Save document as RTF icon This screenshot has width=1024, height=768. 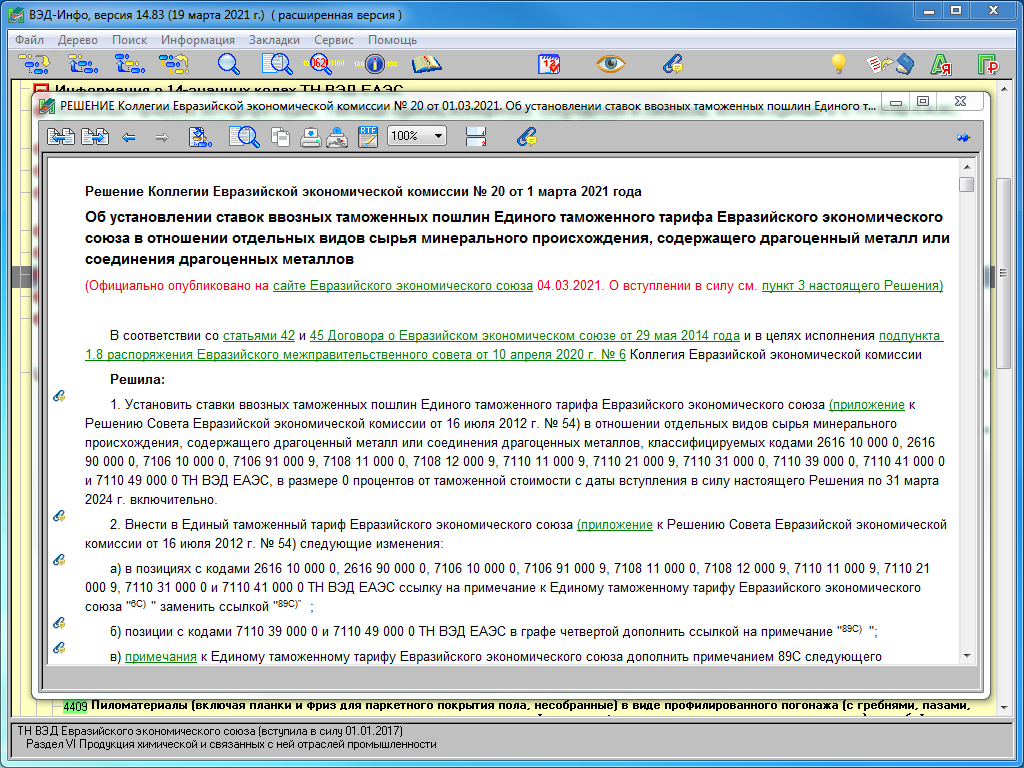(368, 137)
